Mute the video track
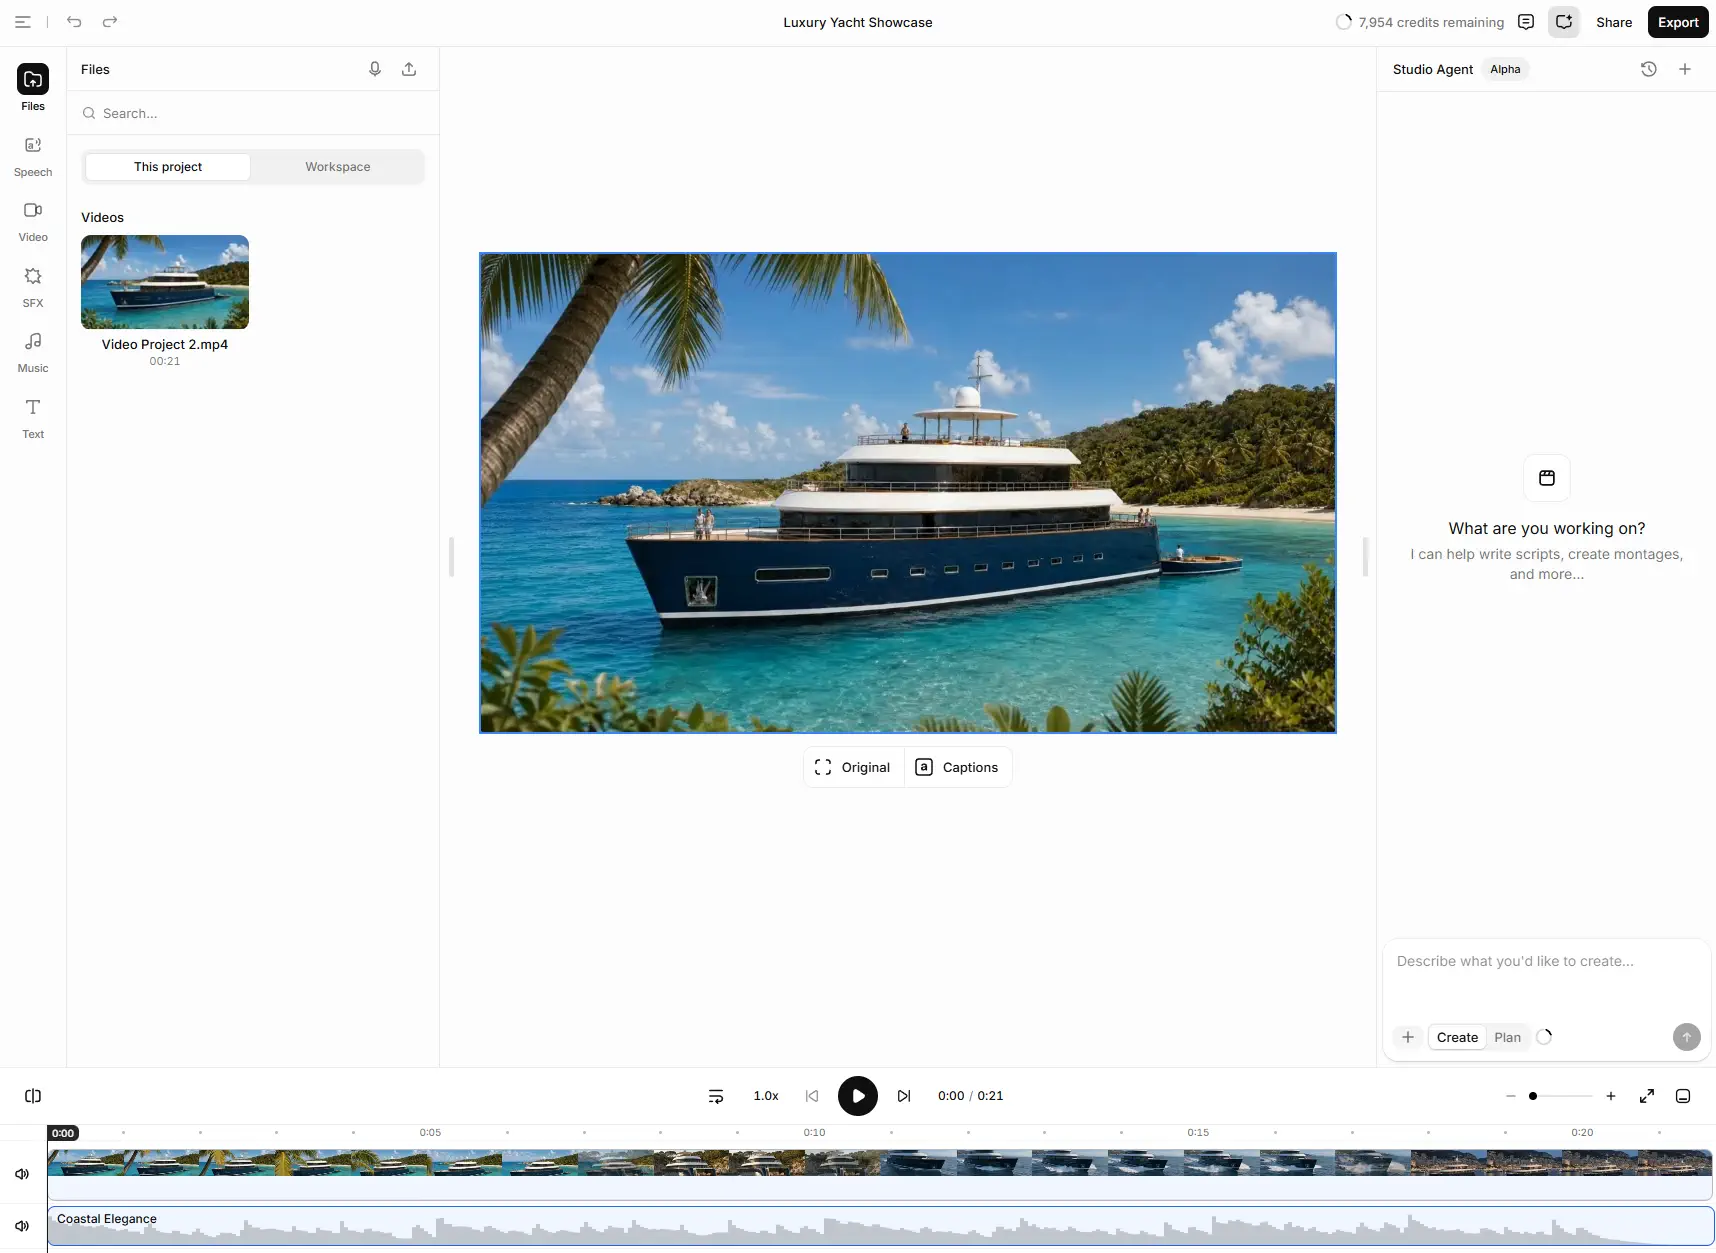The height and width of the screenshot is (1253, 1716). 22,1174
